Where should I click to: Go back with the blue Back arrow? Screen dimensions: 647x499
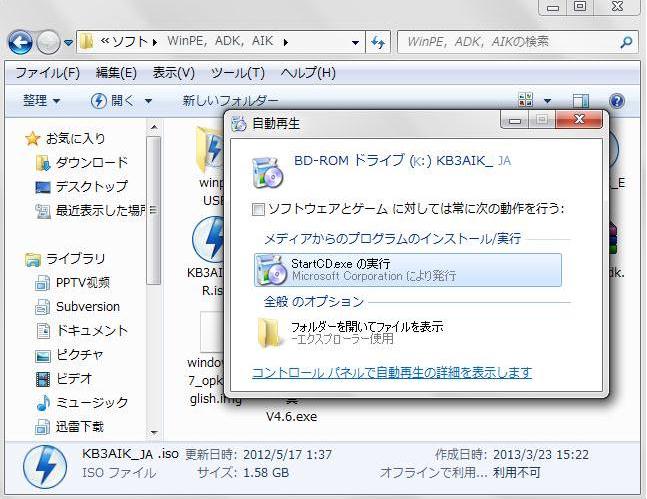[x=20, y=43]
